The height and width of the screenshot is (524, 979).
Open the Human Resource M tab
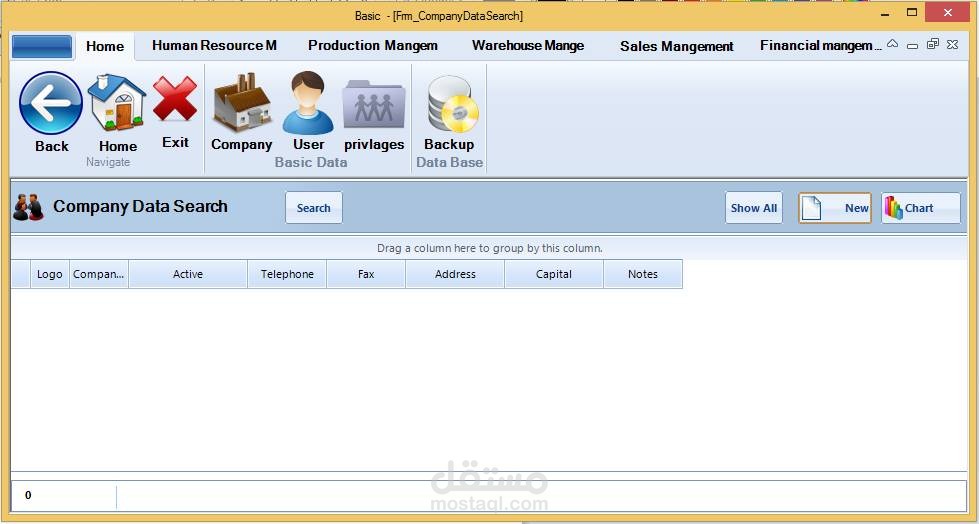click(x=214, y=46)
